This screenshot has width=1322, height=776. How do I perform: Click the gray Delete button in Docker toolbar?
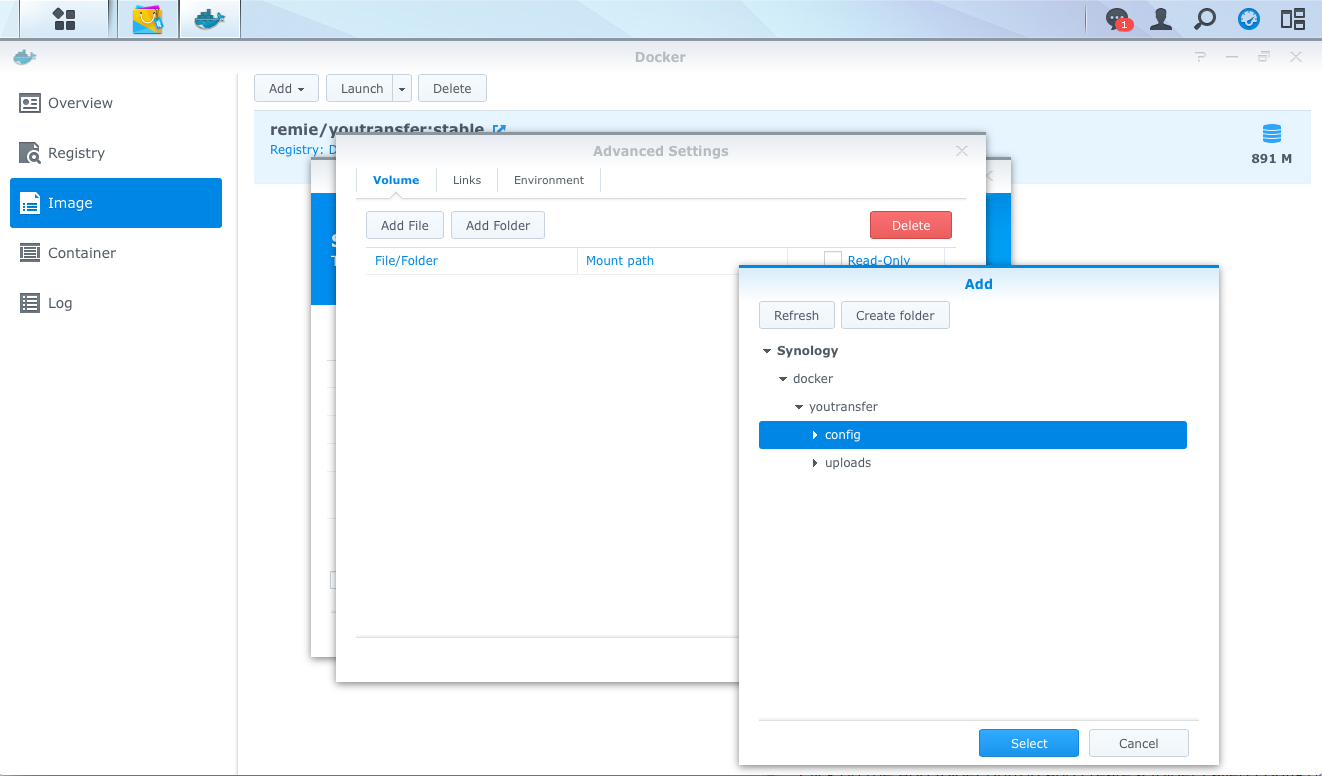pos(452,88)
